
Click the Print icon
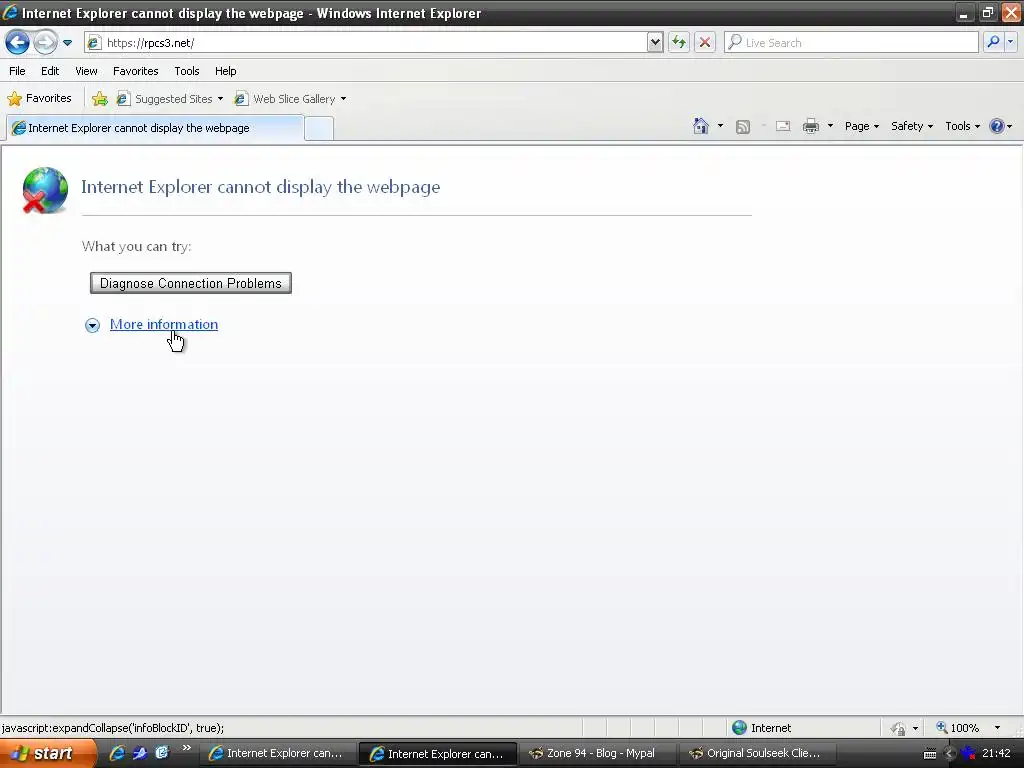pyautogui.click(x=811, y=126)
